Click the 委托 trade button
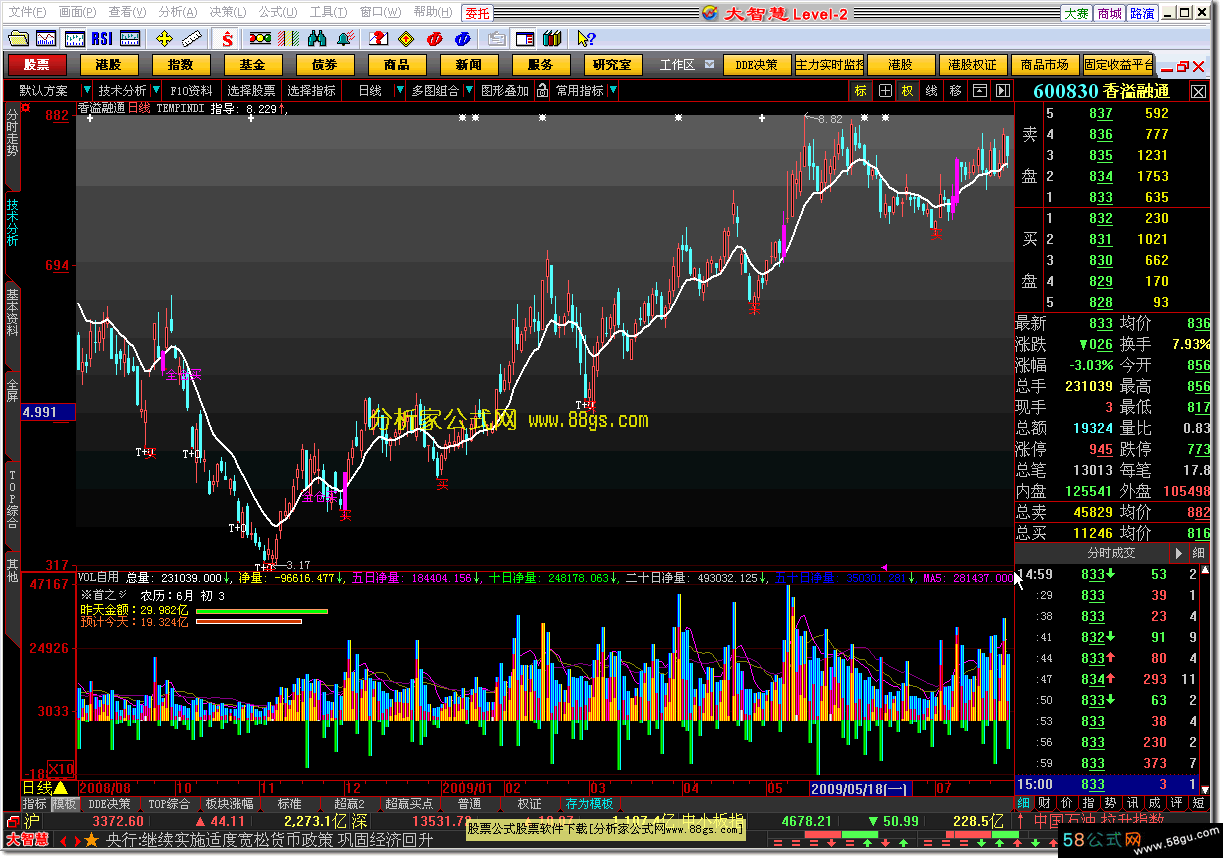The height and width of the screenshot is (858, 1223). click(x=477, y=13)
